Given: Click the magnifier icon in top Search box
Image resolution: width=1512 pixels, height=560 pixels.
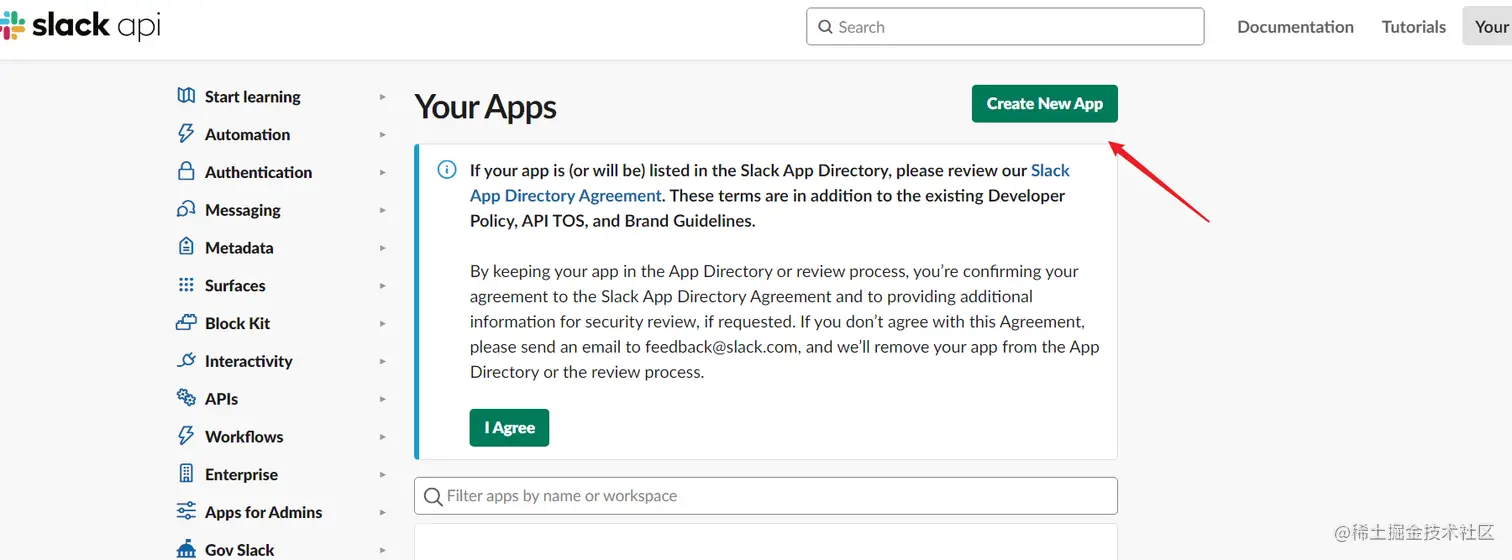Looking at the screenshot, I should point(825,27).
